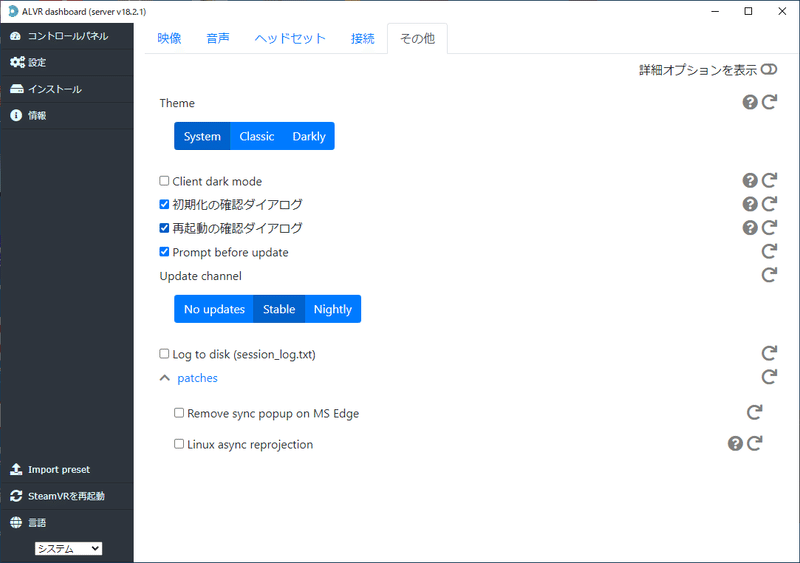Screen dimensions: 800x563
Task: Reset Log to disk setting
Action: (x=769, y=353)
